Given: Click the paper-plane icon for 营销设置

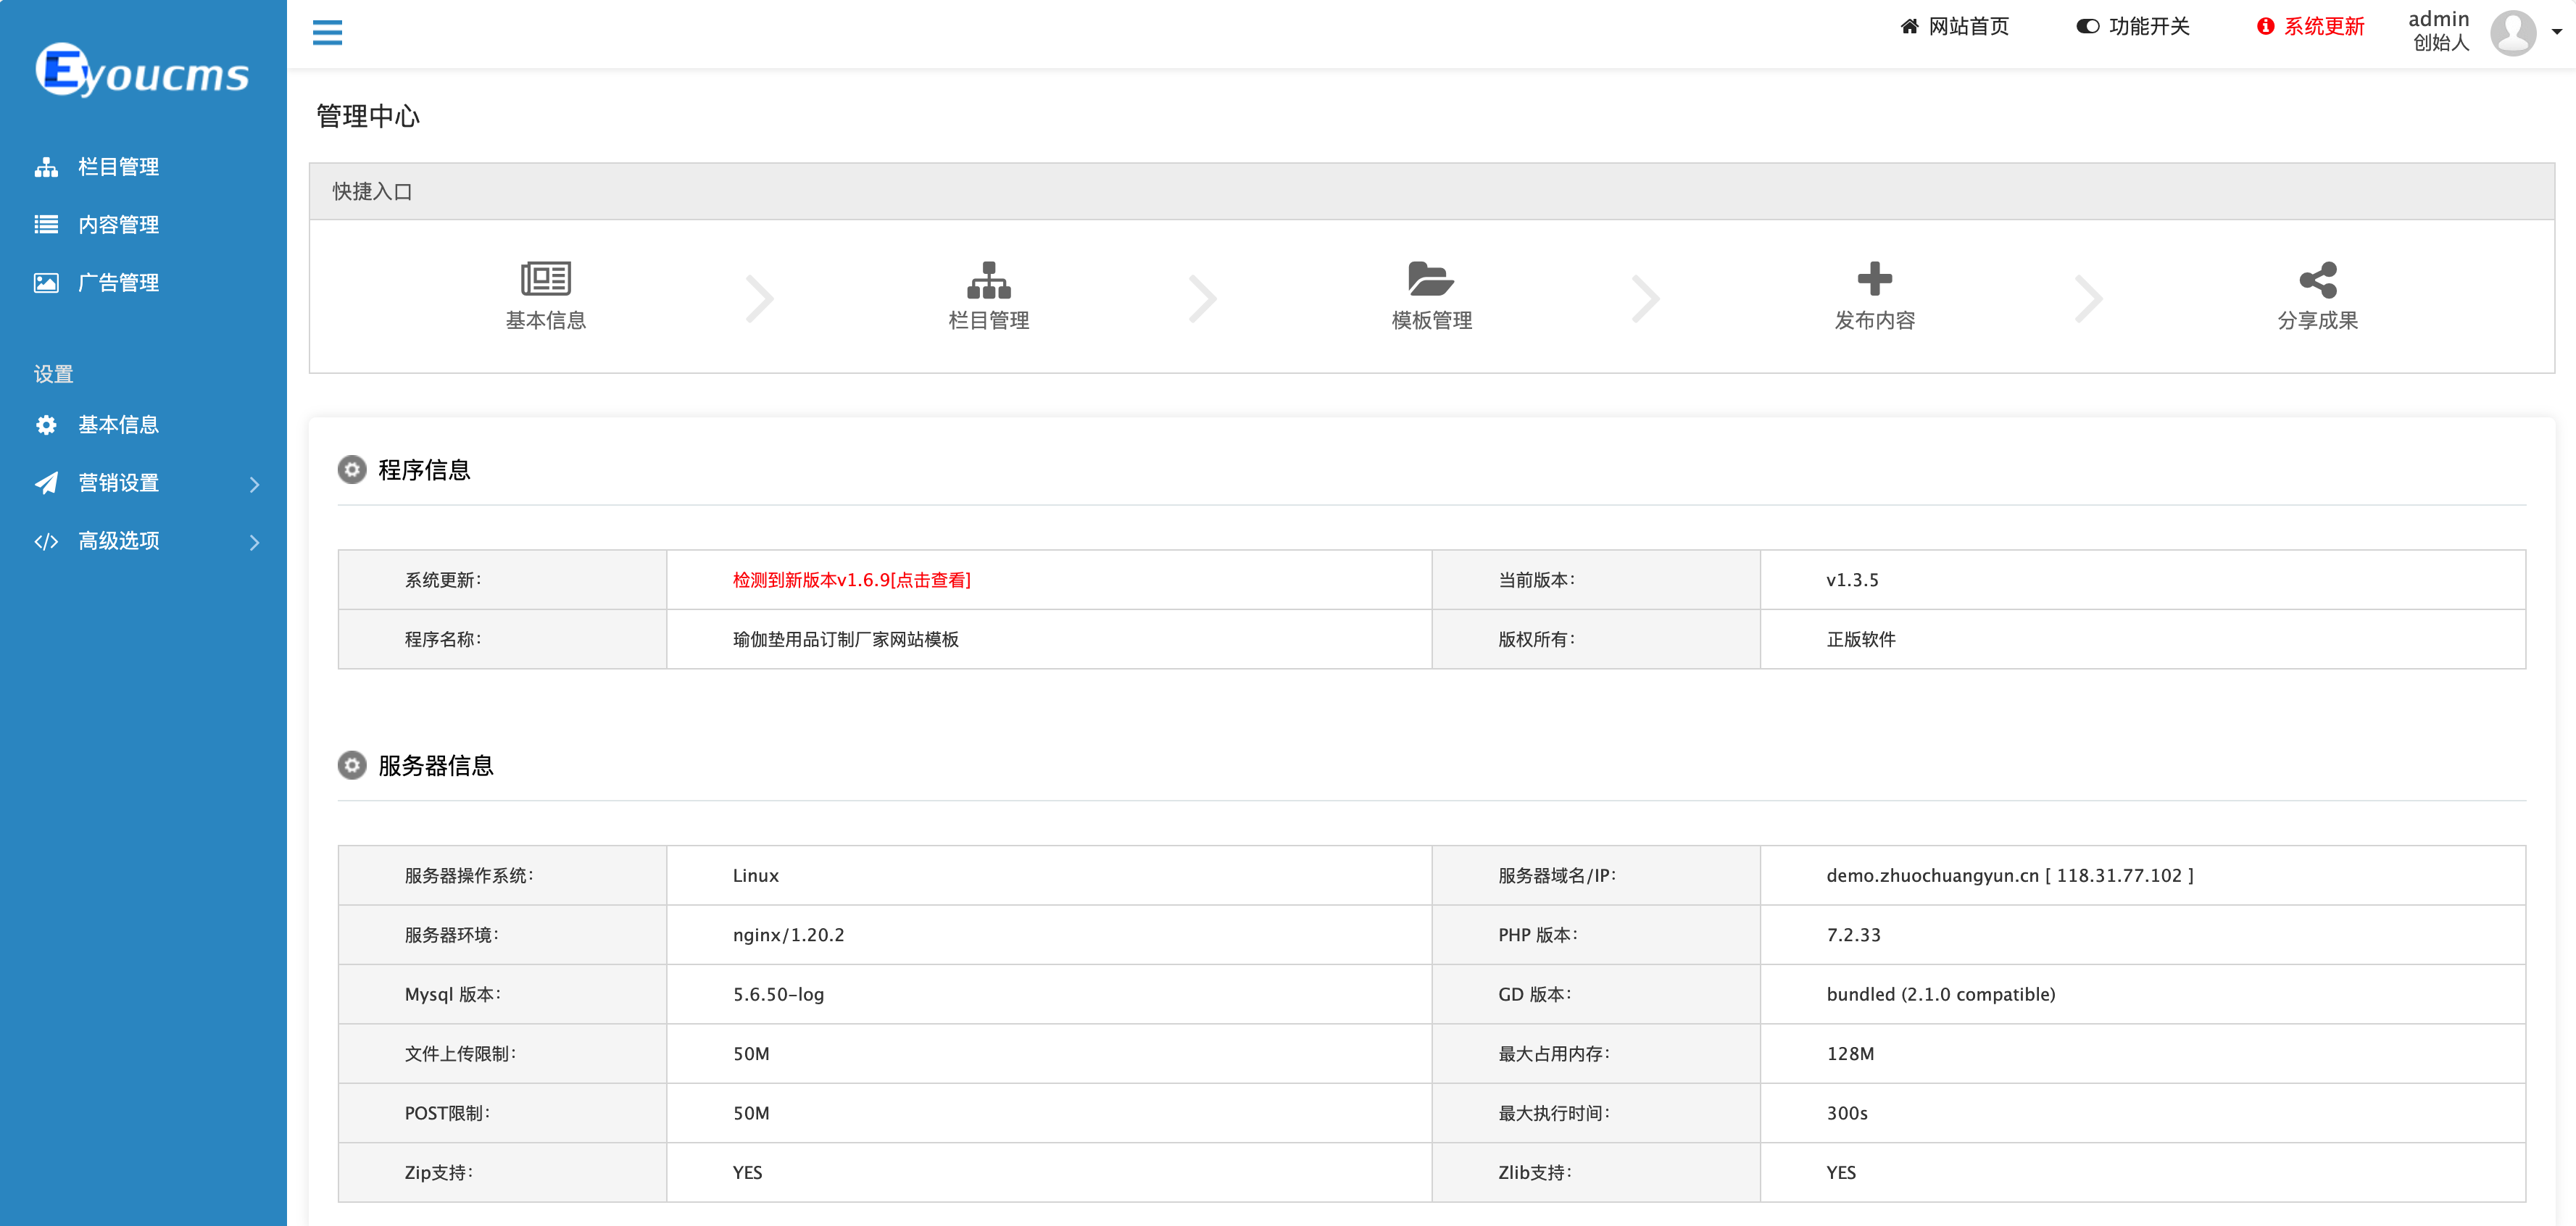Looking at the screenshot, I should click(46, 483).
